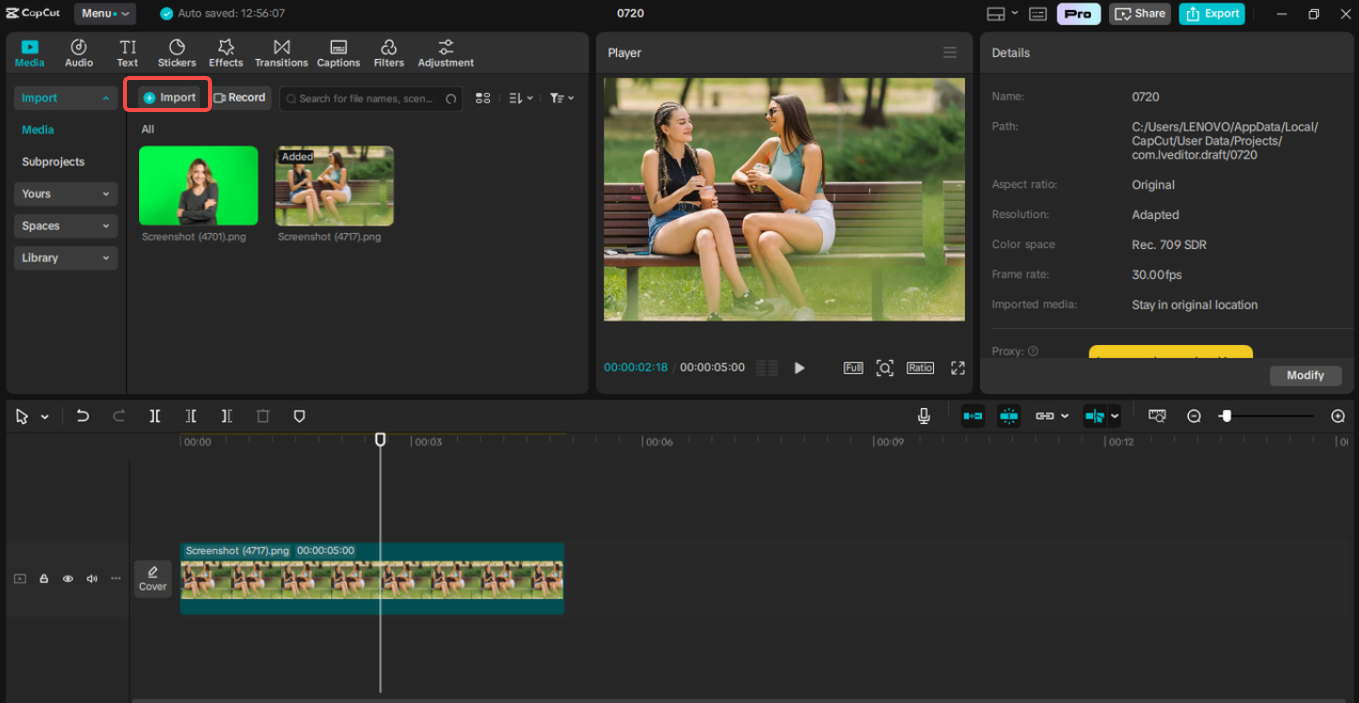Select the Screenshot (4701).png thumbnail
This screenshot has height=703, width=1359.
tap(198, 185)
